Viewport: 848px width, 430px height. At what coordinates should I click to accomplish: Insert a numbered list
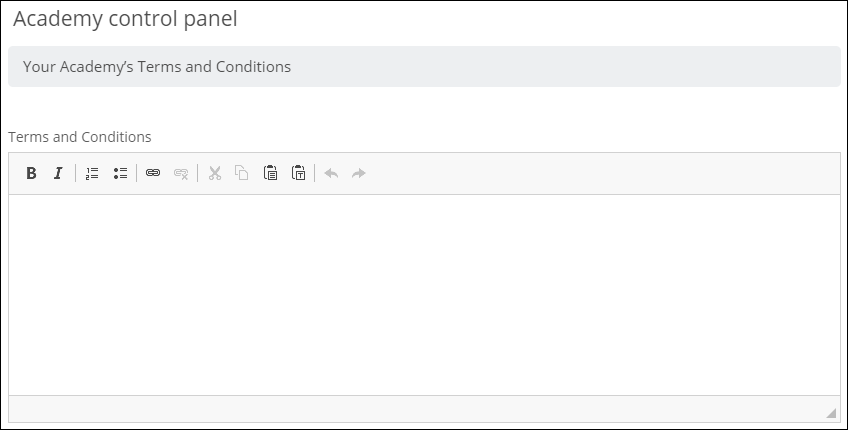pyautogui.click(x=92, y=173)
